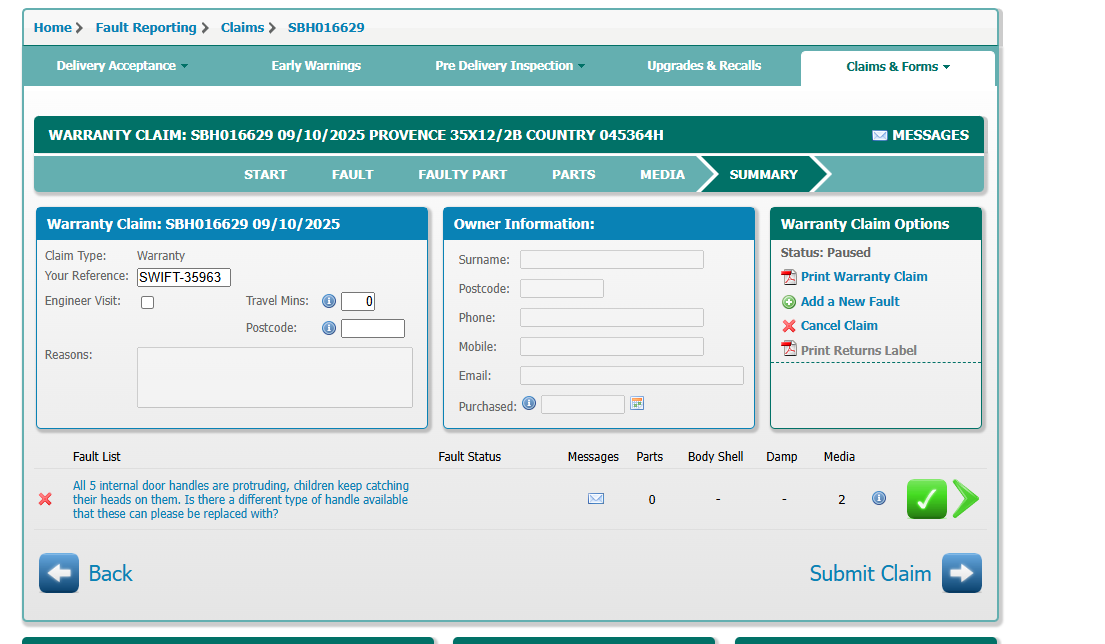Click the Reasons text area
The width and height of the screenshot is (1105, 644).
click(275, 378)
